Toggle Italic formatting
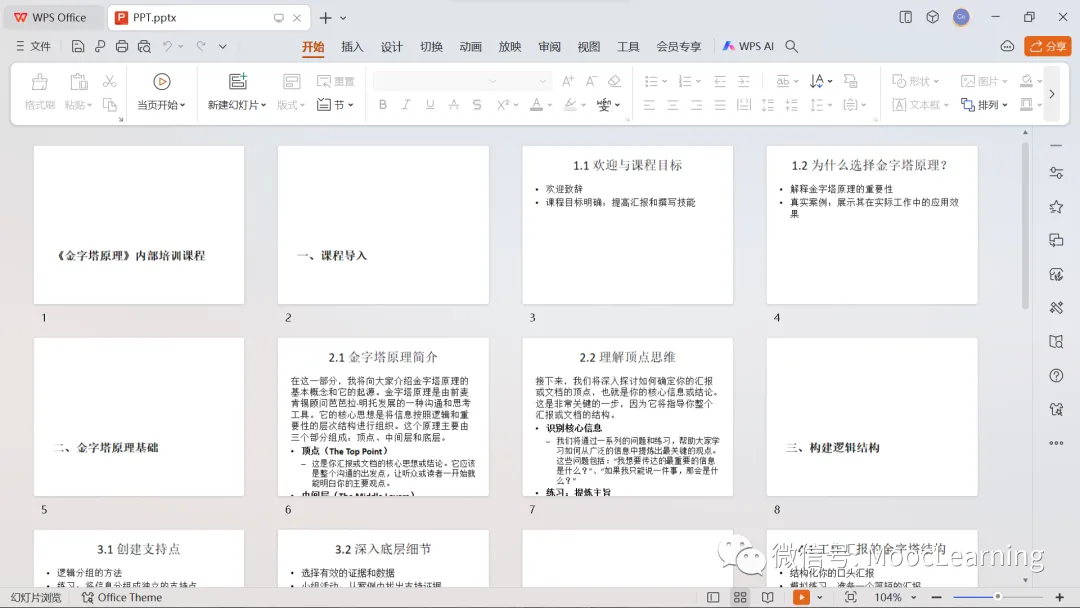The height and width of the screenshot is (608, 1080). coord(406,105)
